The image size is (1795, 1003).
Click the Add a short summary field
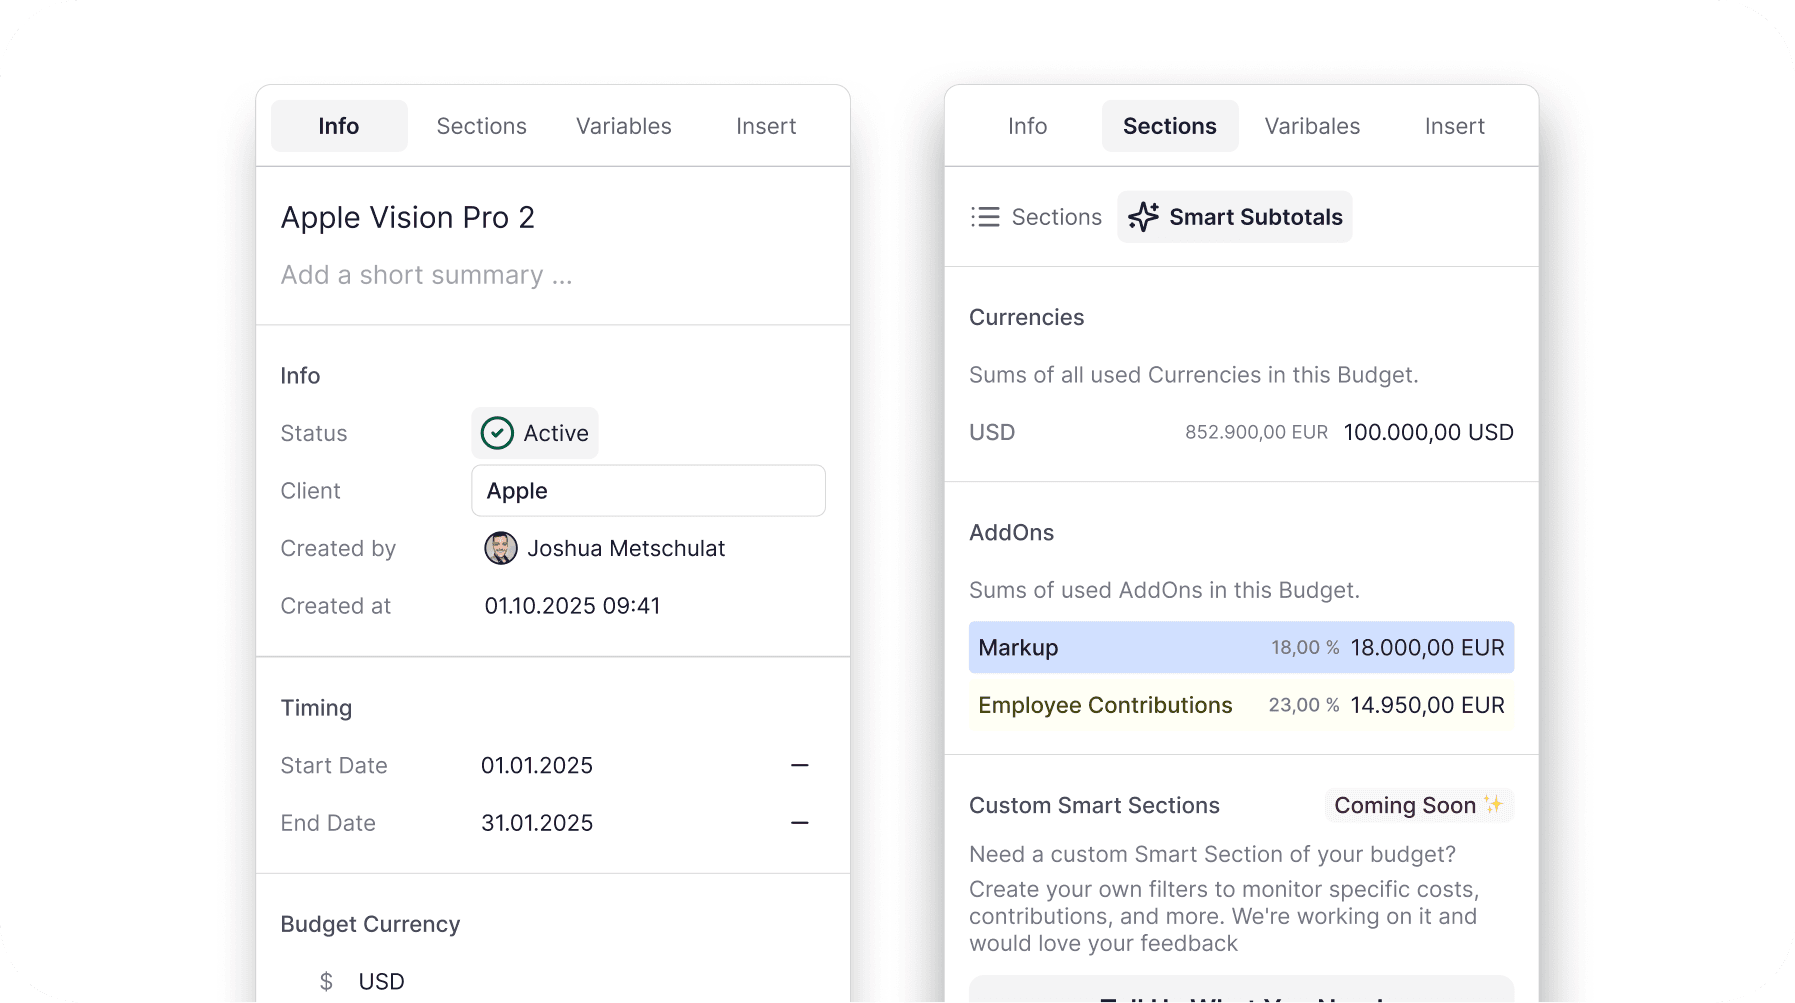[x=427, y=275]
